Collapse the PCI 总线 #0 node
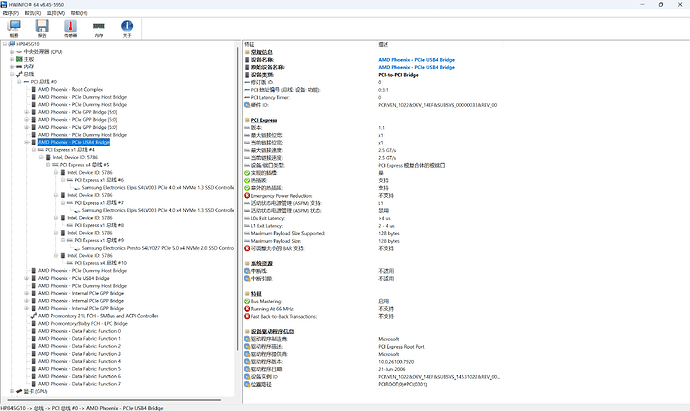This screenshot has height=411, width=690. coord(19,82)
